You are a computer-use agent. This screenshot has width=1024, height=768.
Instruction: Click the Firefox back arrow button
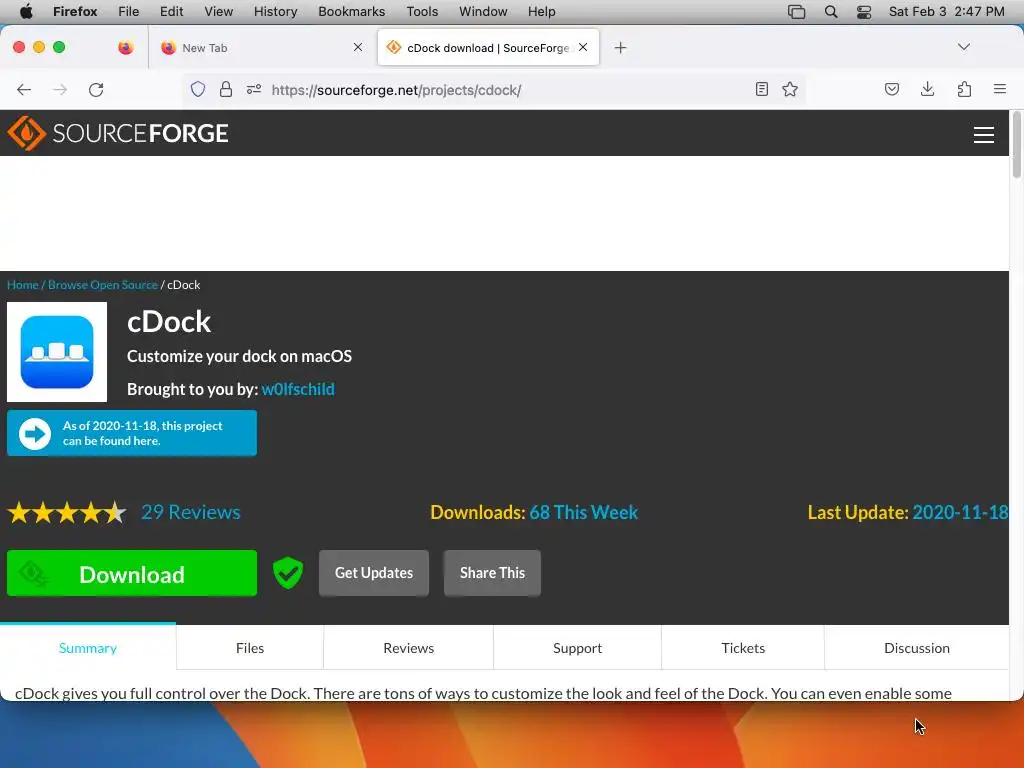tap(24, 89)
